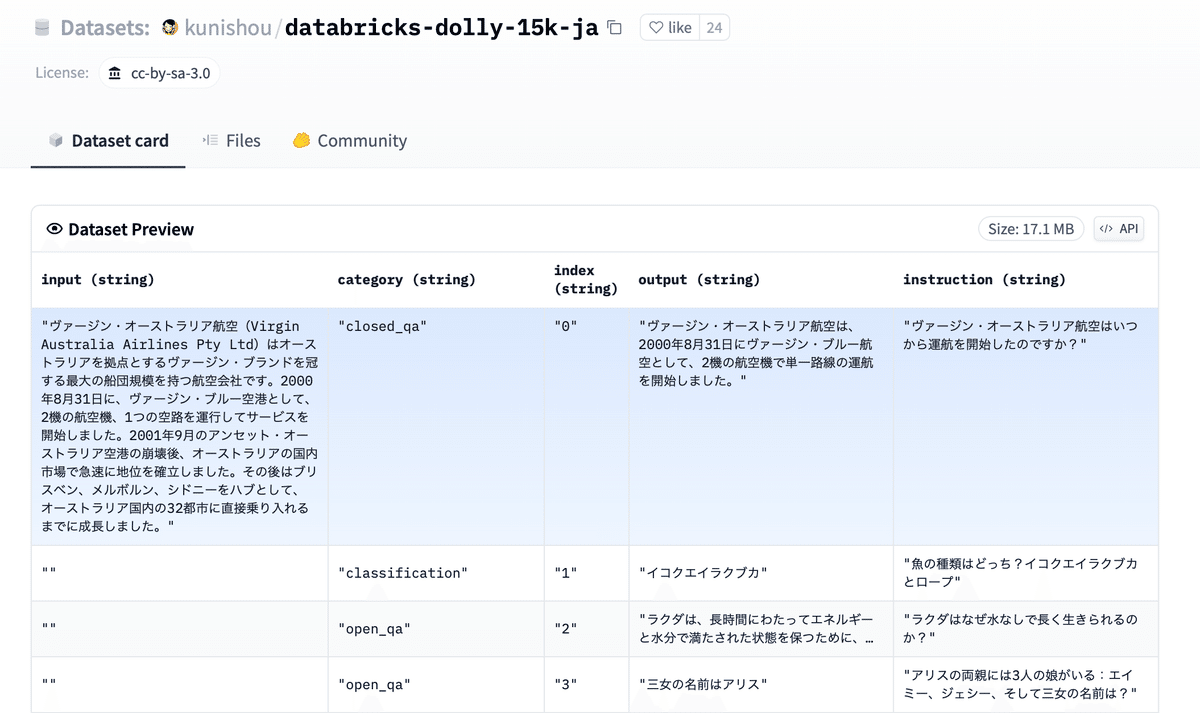This screenshot has width=1200, height=713.
Task: Click the code icon on the API button
Action: 1108,228
